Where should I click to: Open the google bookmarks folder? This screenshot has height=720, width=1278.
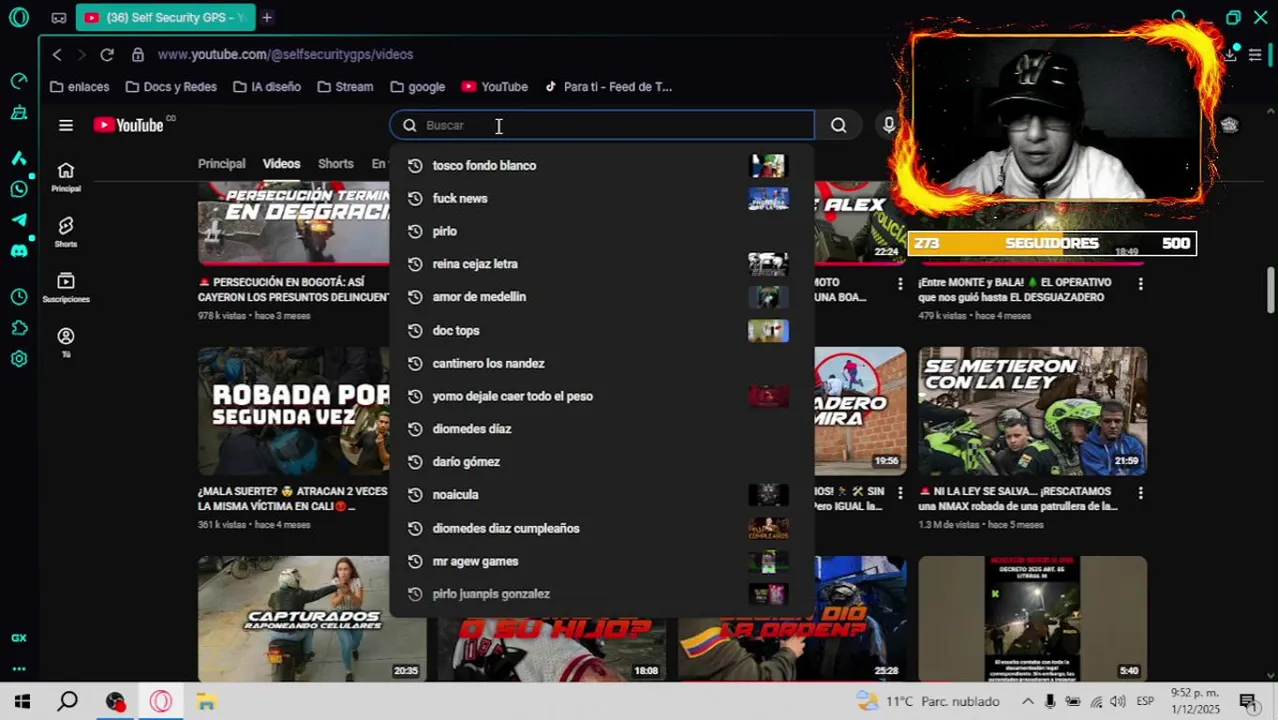tap(418, 87)
